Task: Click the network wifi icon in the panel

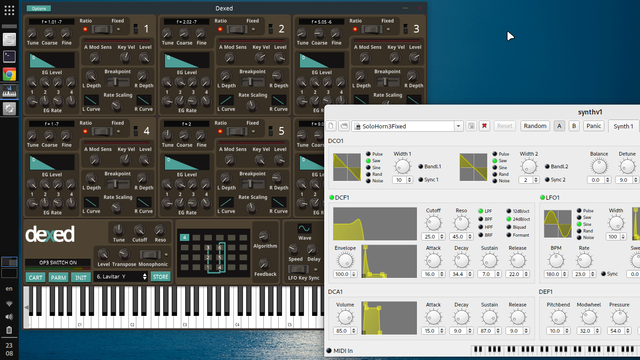Action: click(9, 303)
